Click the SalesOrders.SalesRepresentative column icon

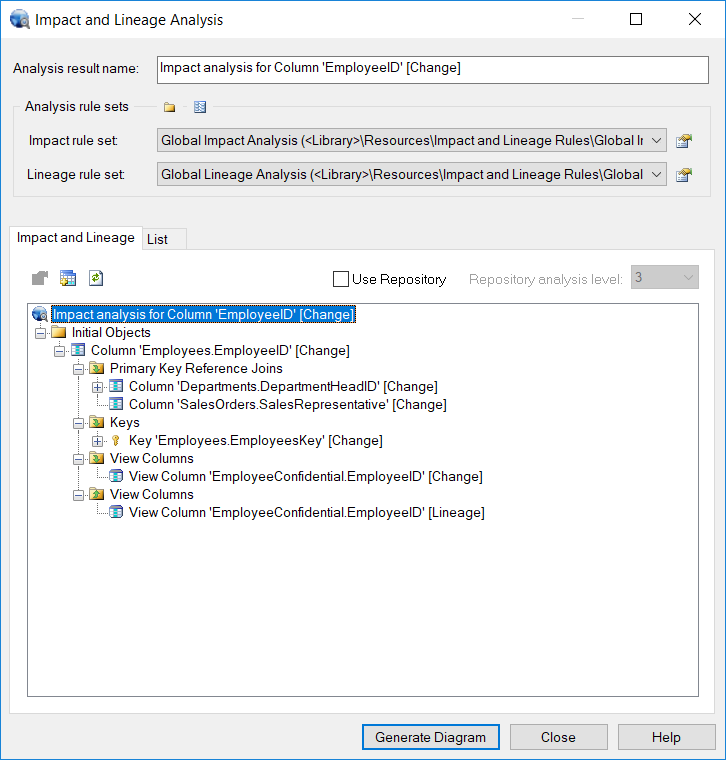tap(116, 405)
